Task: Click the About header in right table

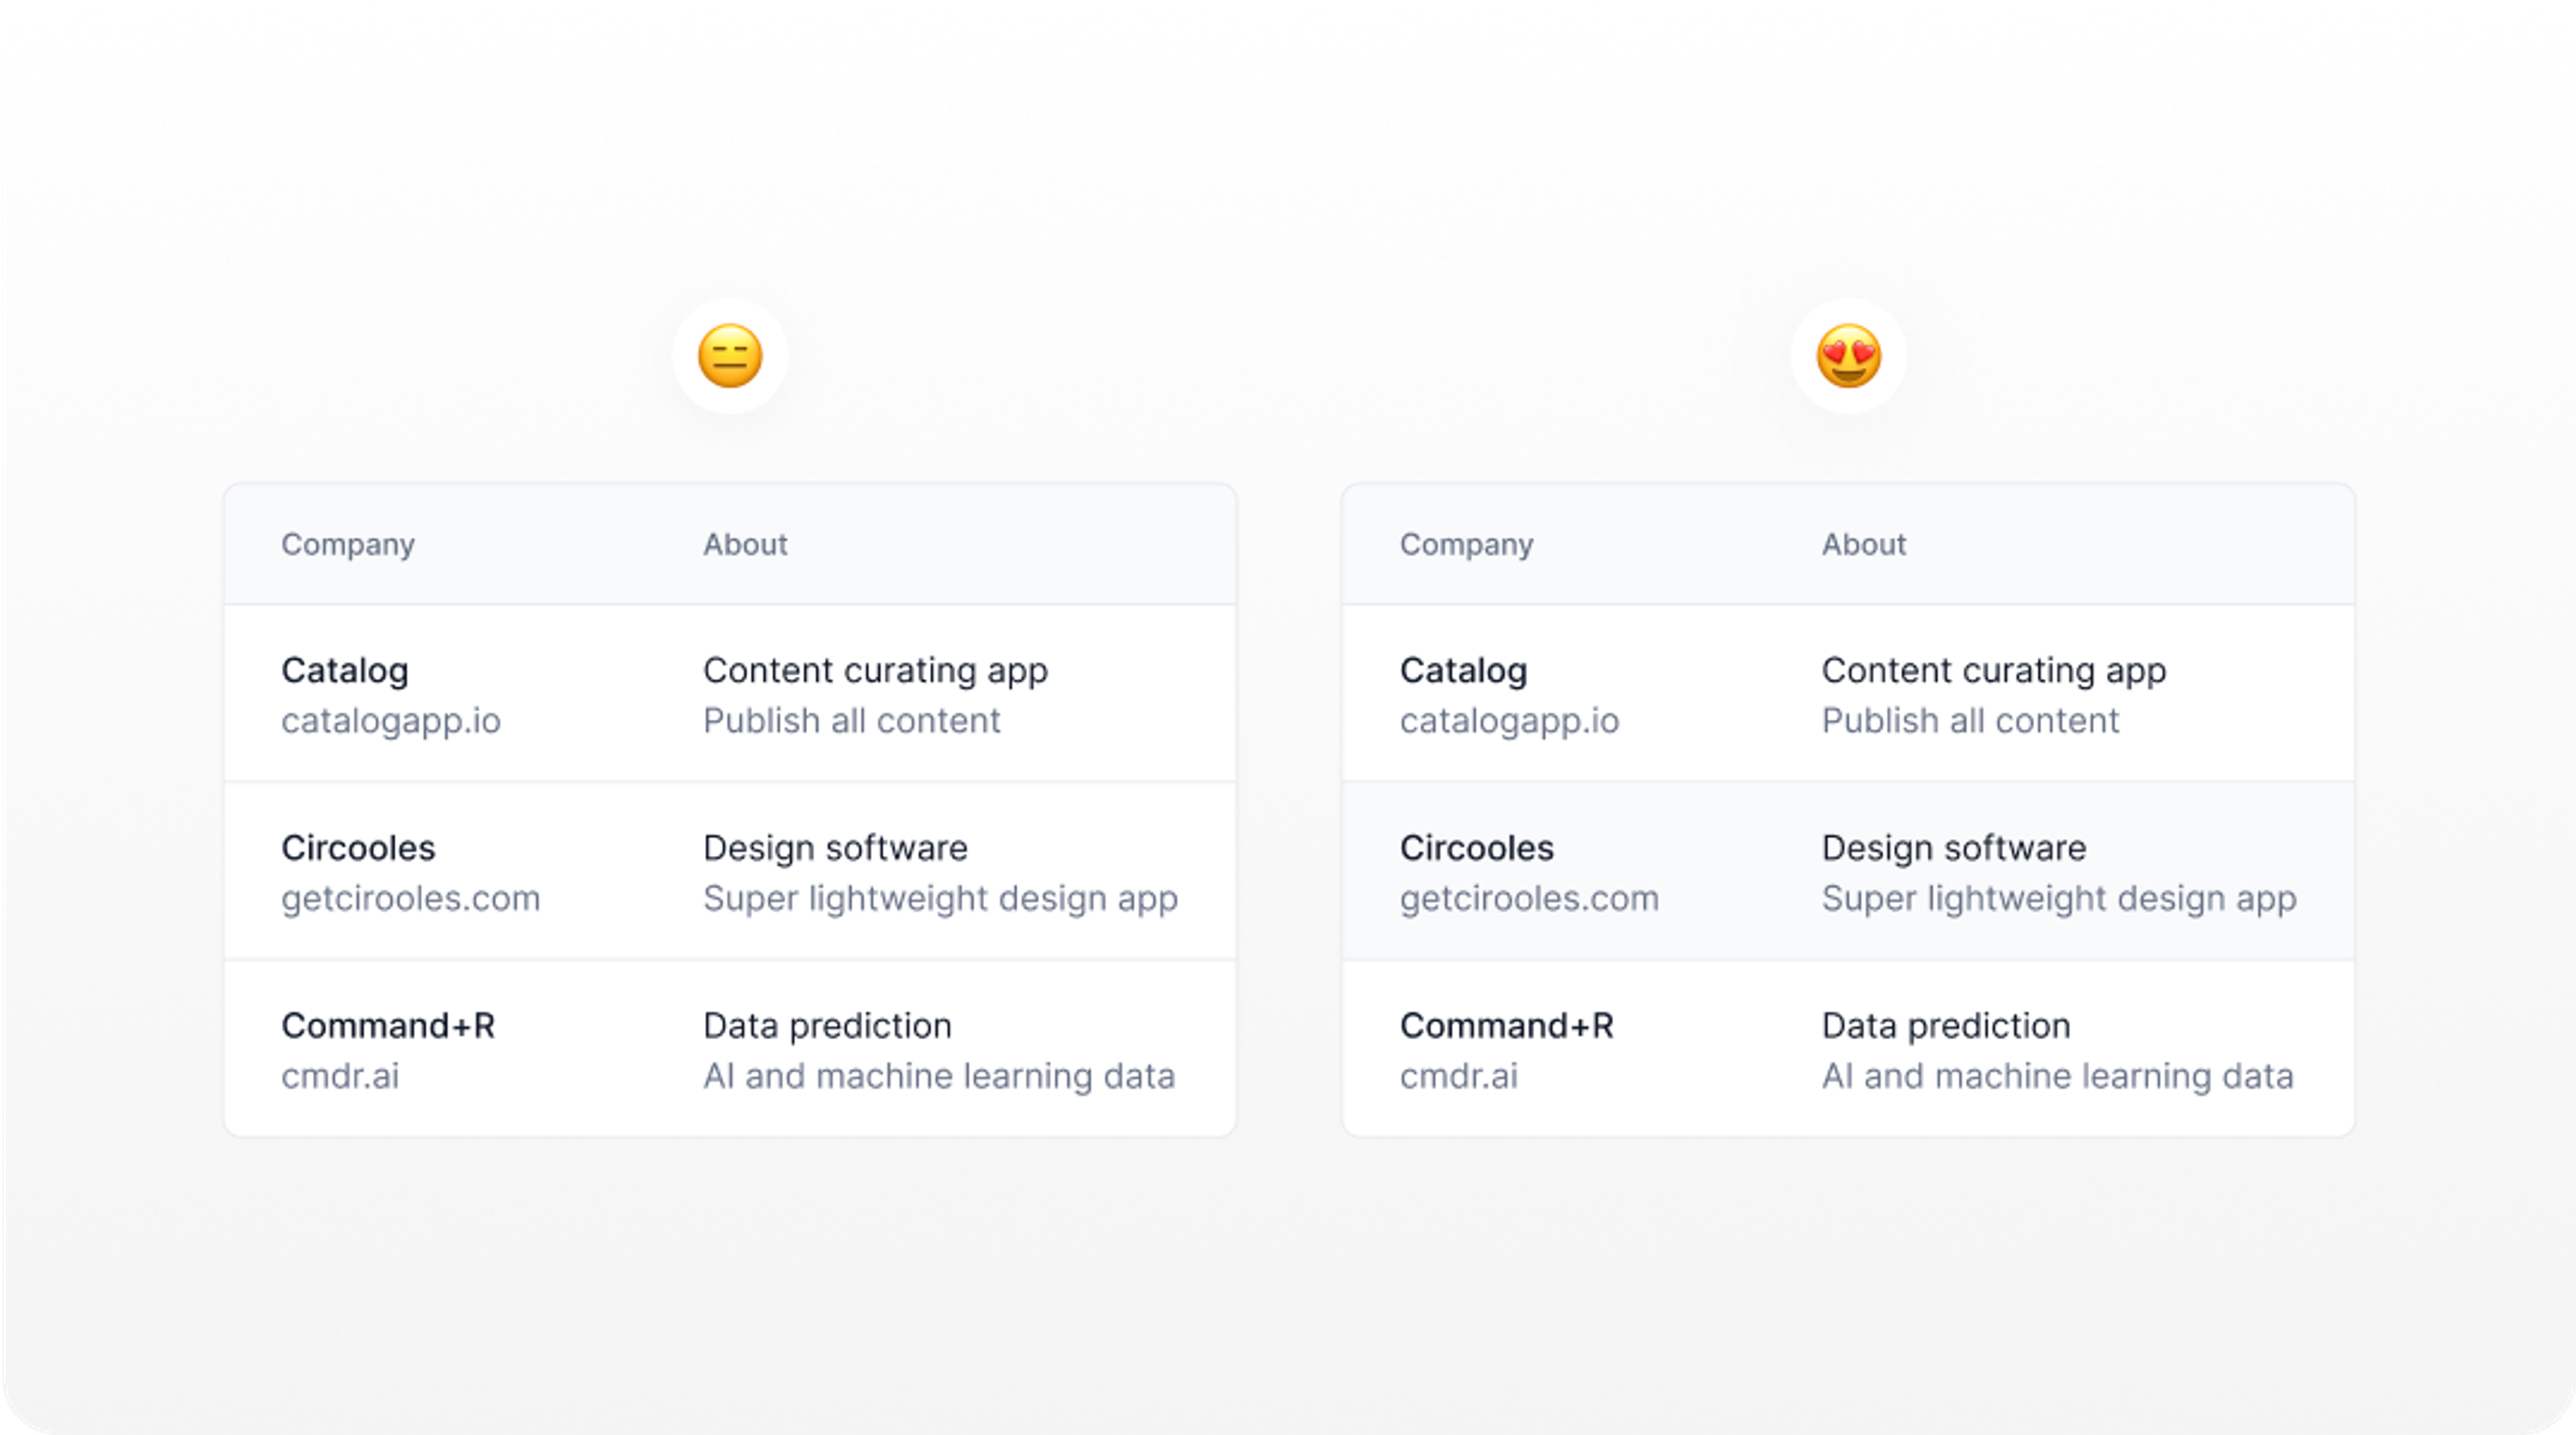Action: pyautogui.click(x=1864, y=544)
